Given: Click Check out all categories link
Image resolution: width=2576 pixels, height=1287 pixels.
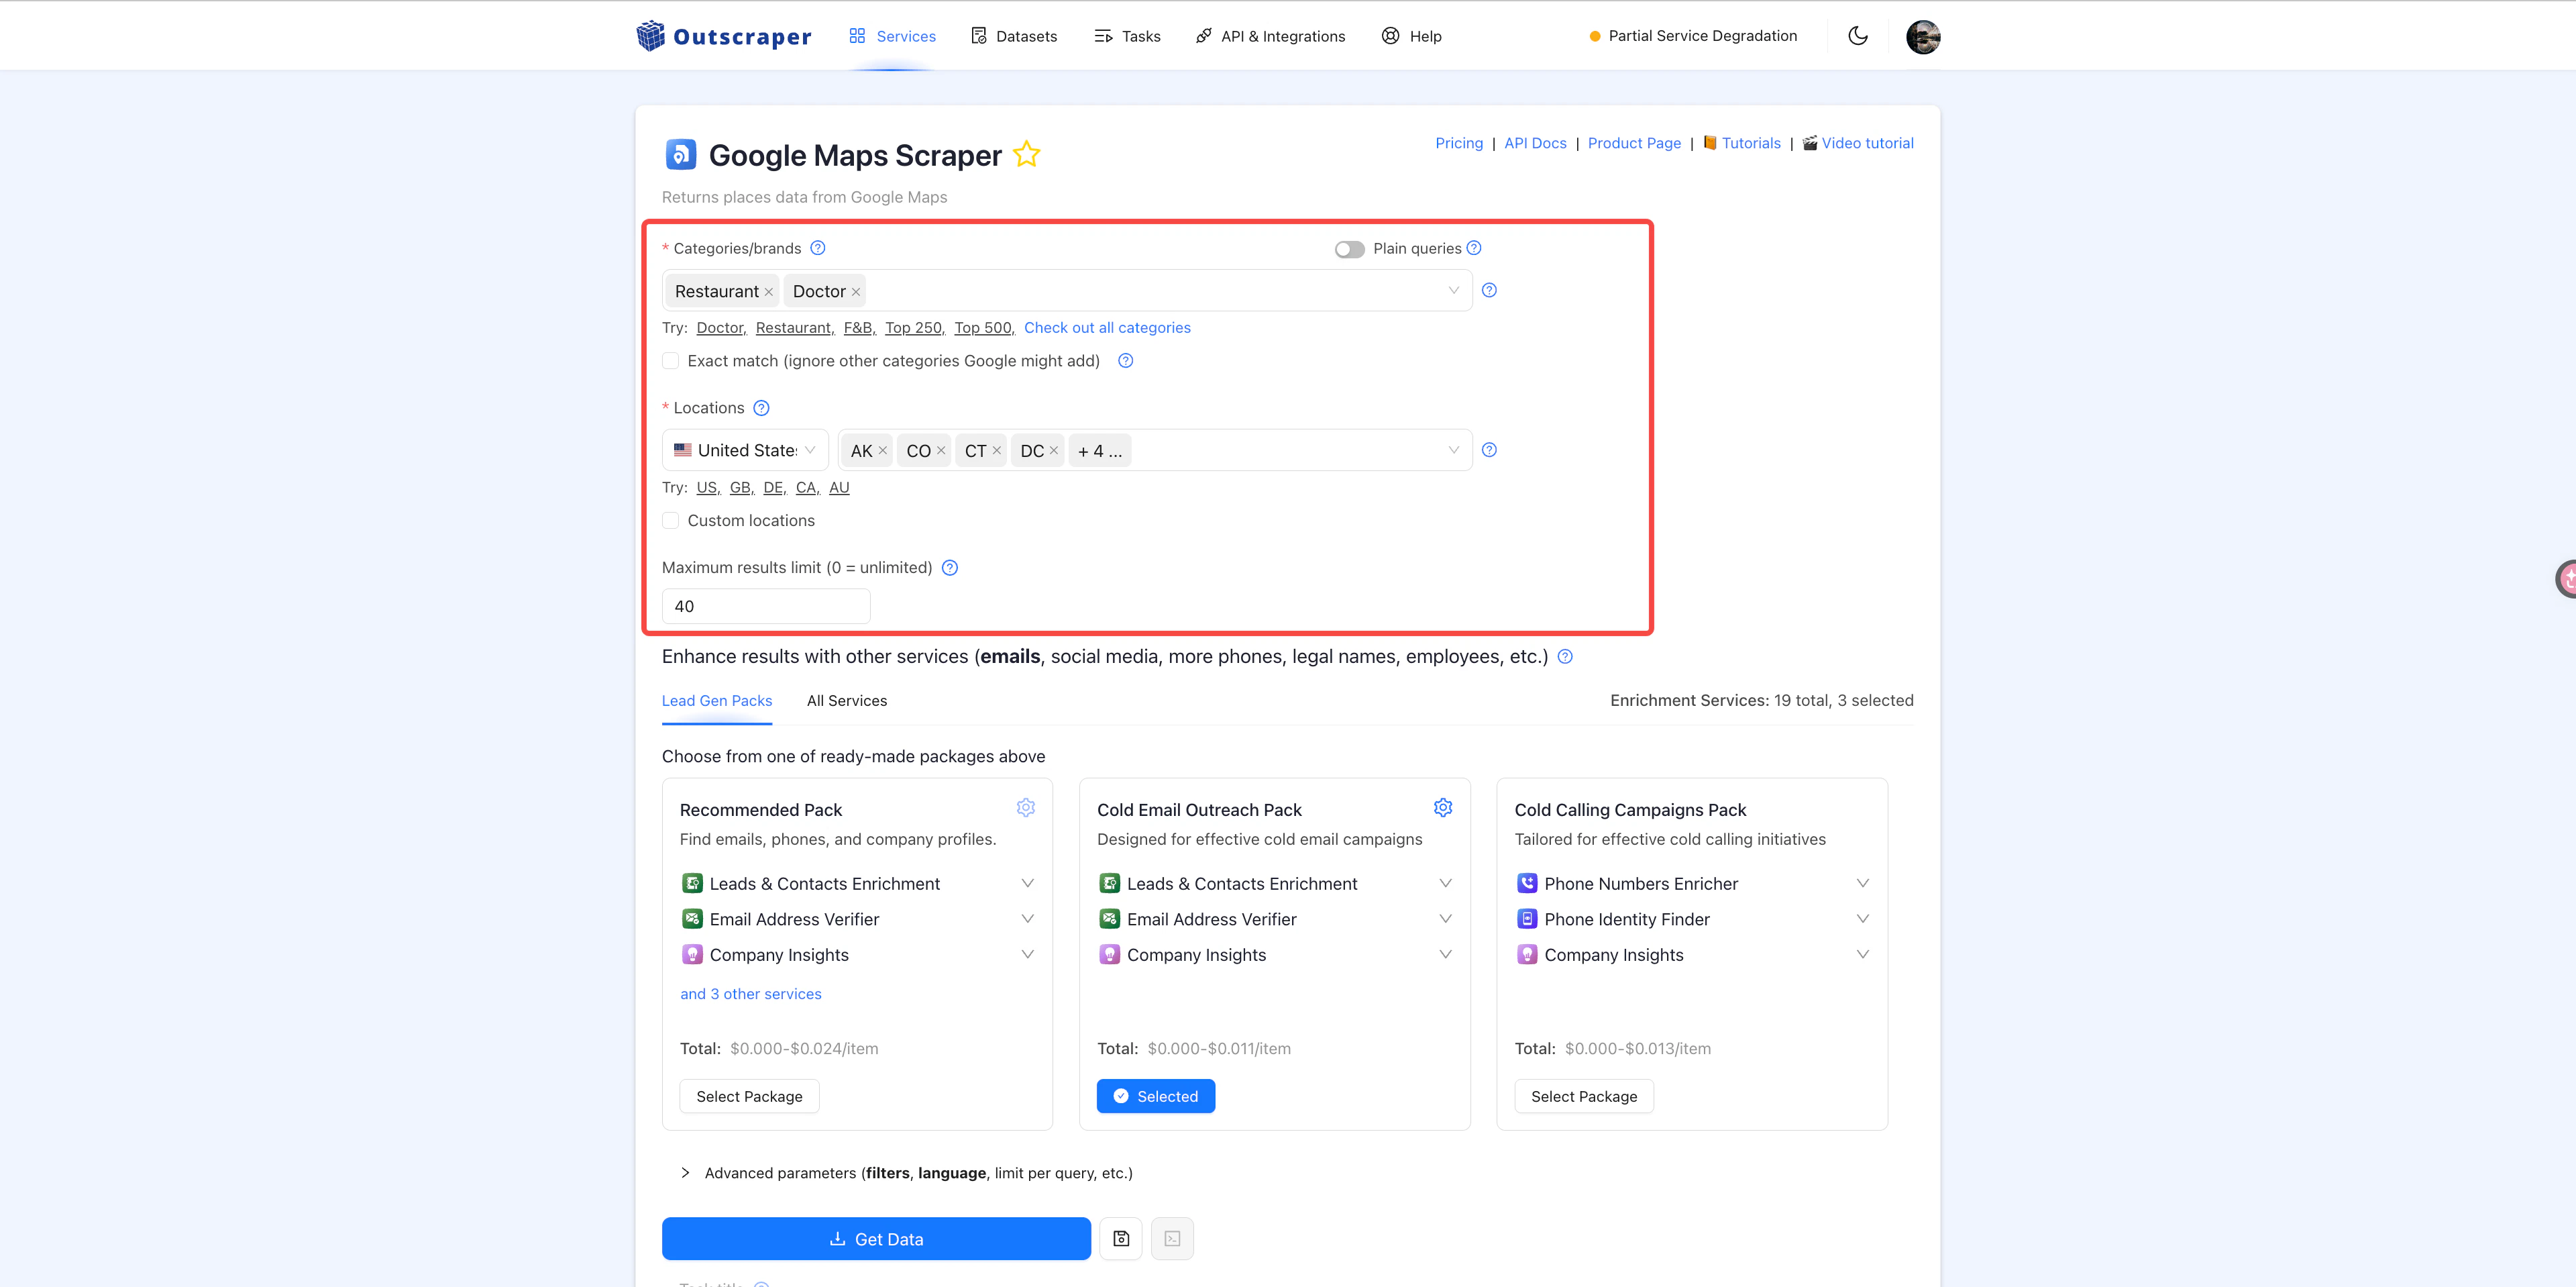Looking at the screenshot, I should pos(1107,328).
